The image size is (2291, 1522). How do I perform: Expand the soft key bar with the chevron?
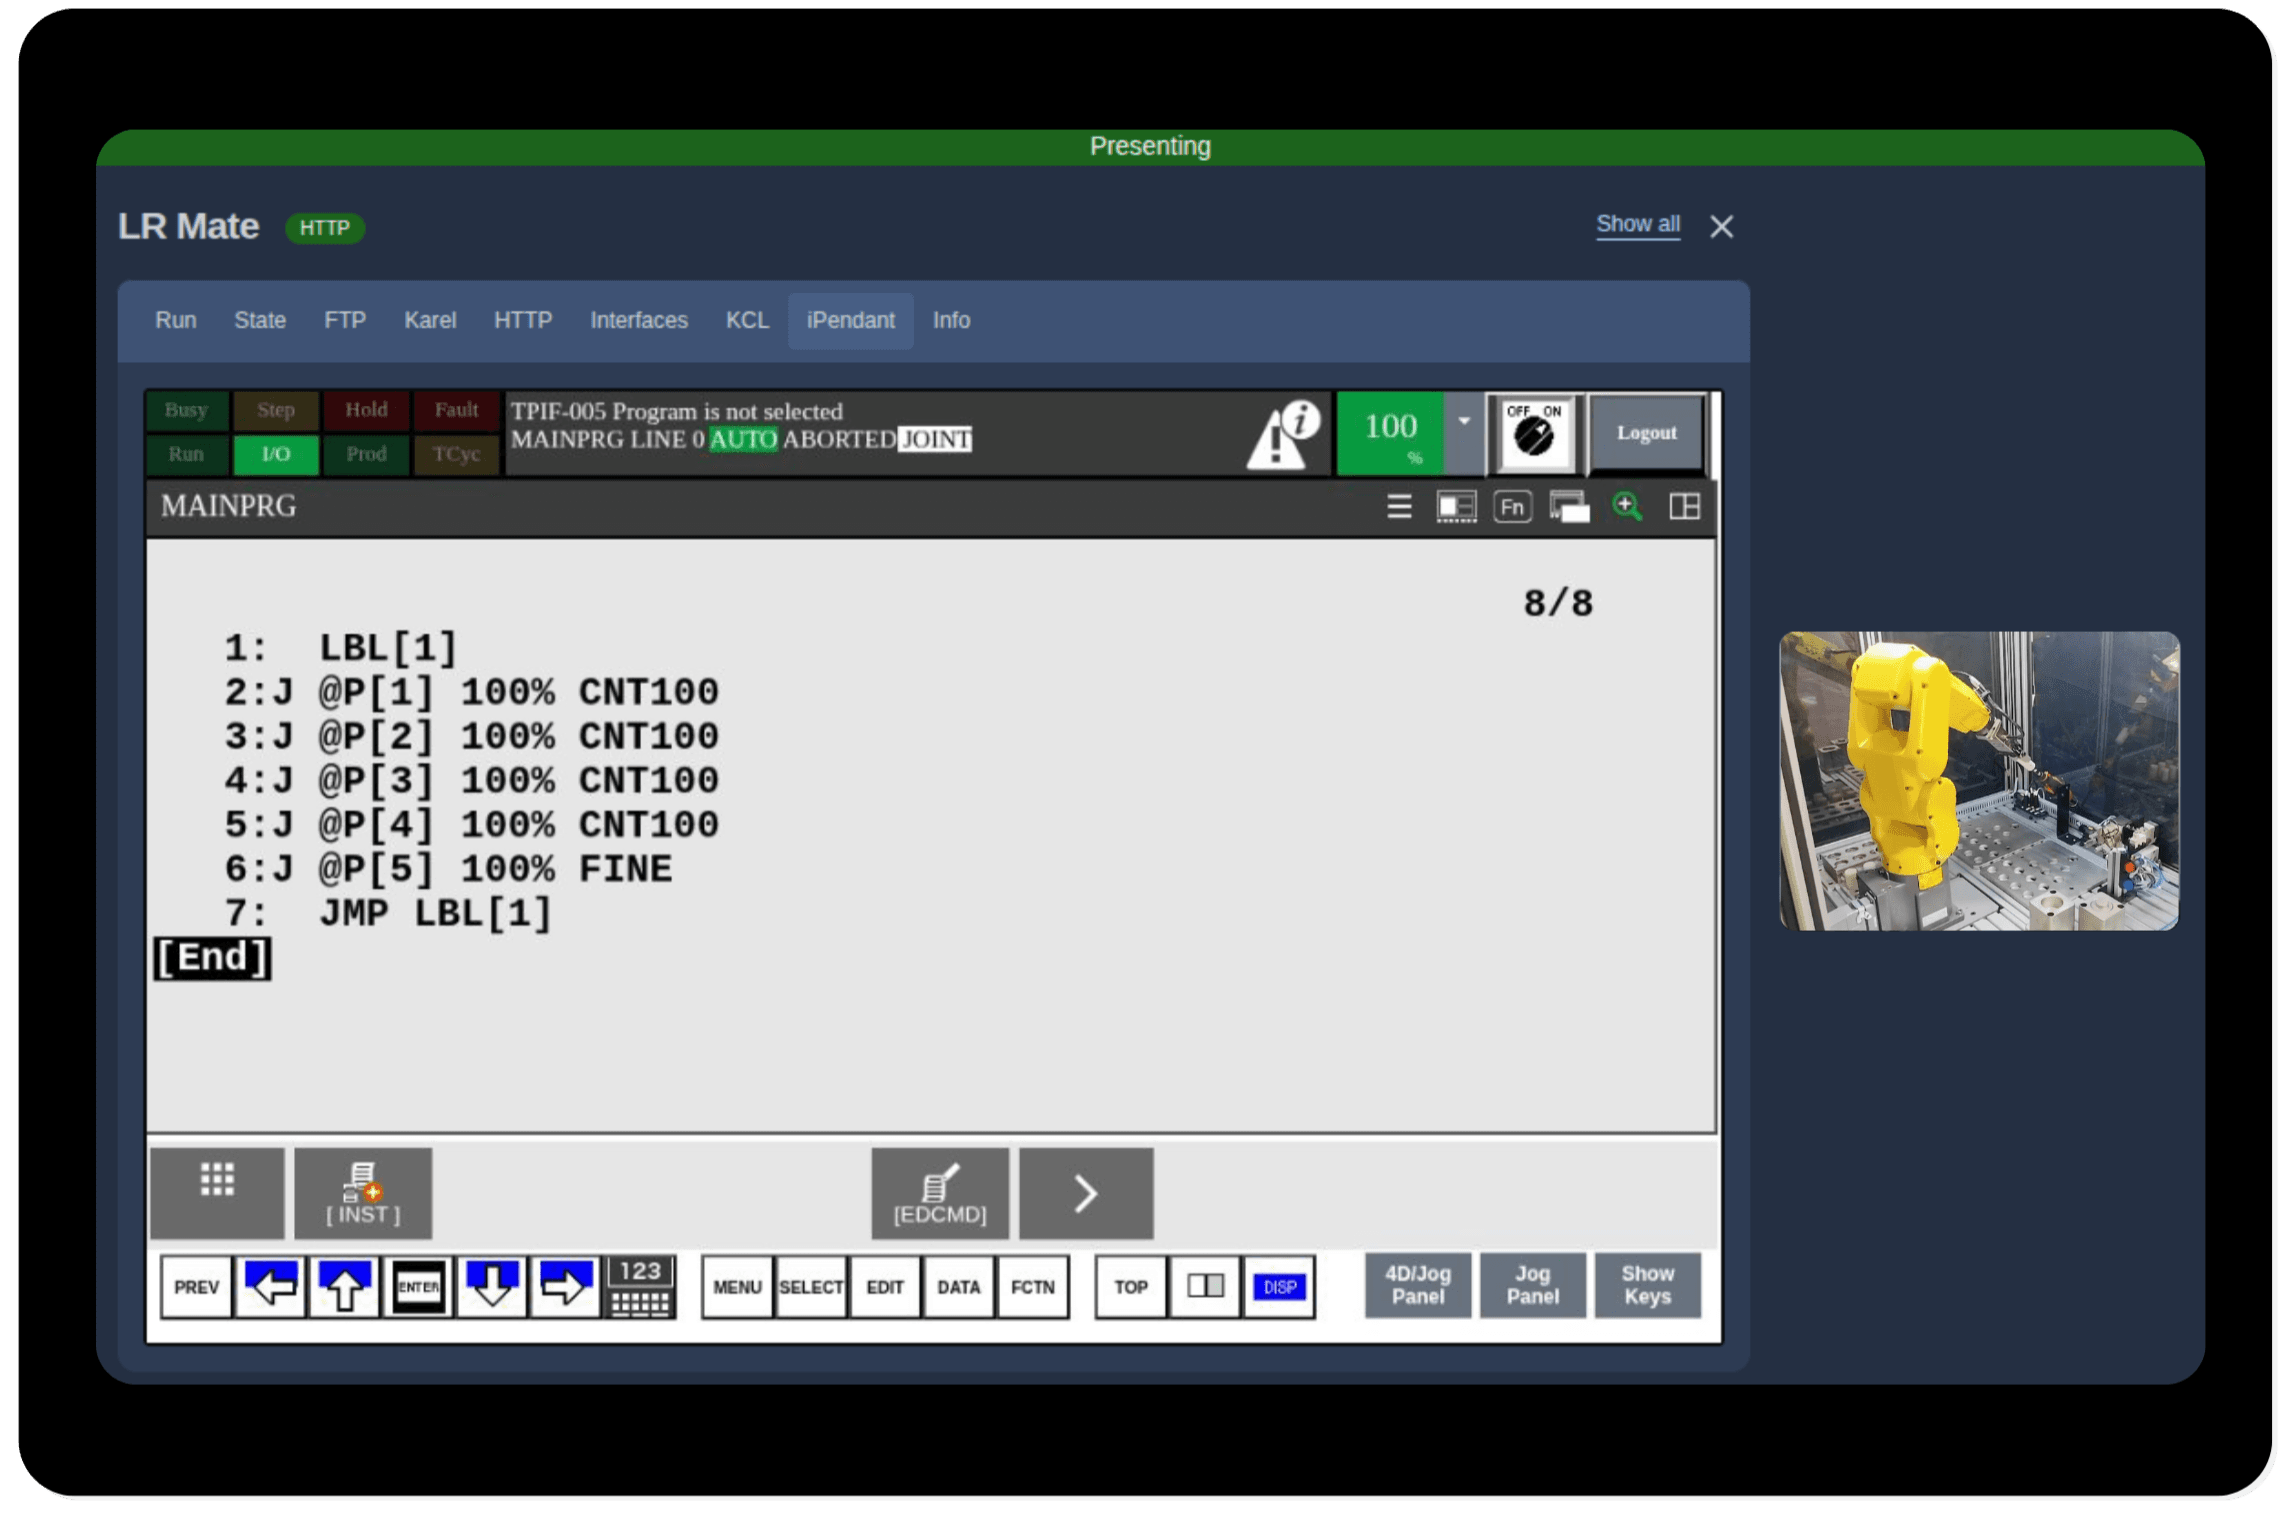1086,1192
